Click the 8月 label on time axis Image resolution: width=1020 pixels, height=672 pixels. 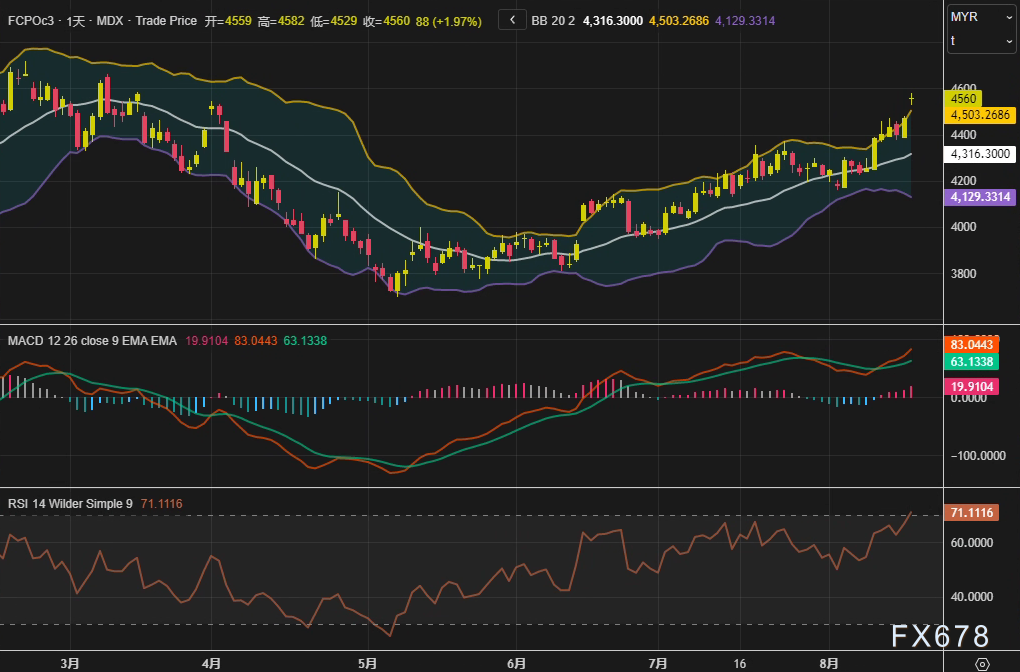click(x=828, y=662)
